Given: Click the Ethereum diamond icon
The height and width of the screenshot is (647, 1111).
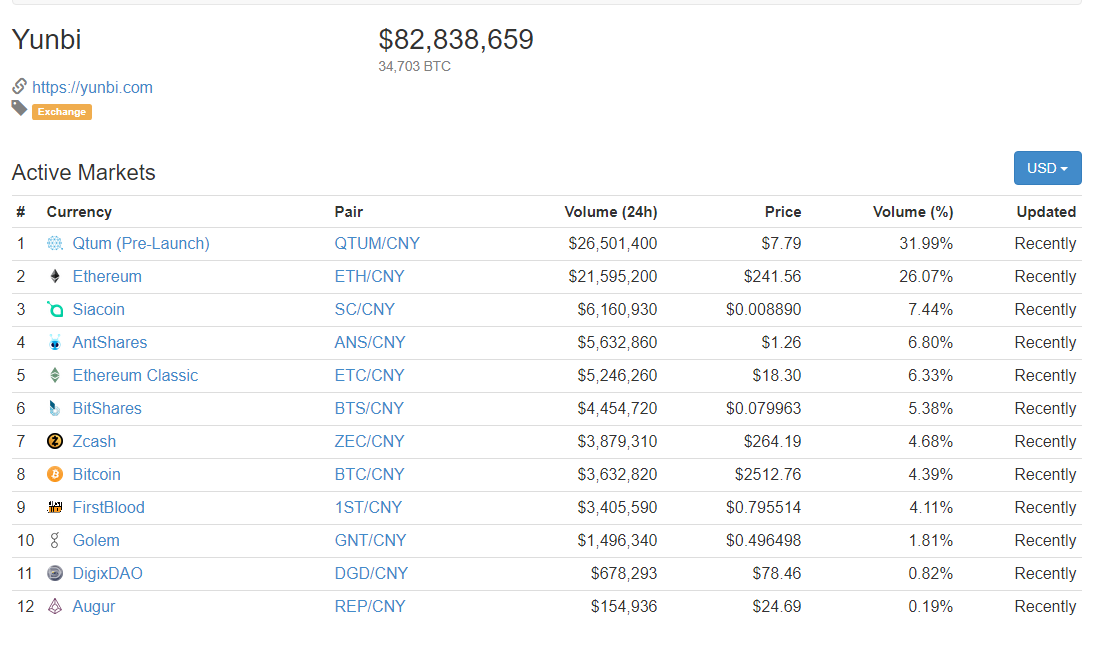Looking at the screenshot, I should click(55, 276).
